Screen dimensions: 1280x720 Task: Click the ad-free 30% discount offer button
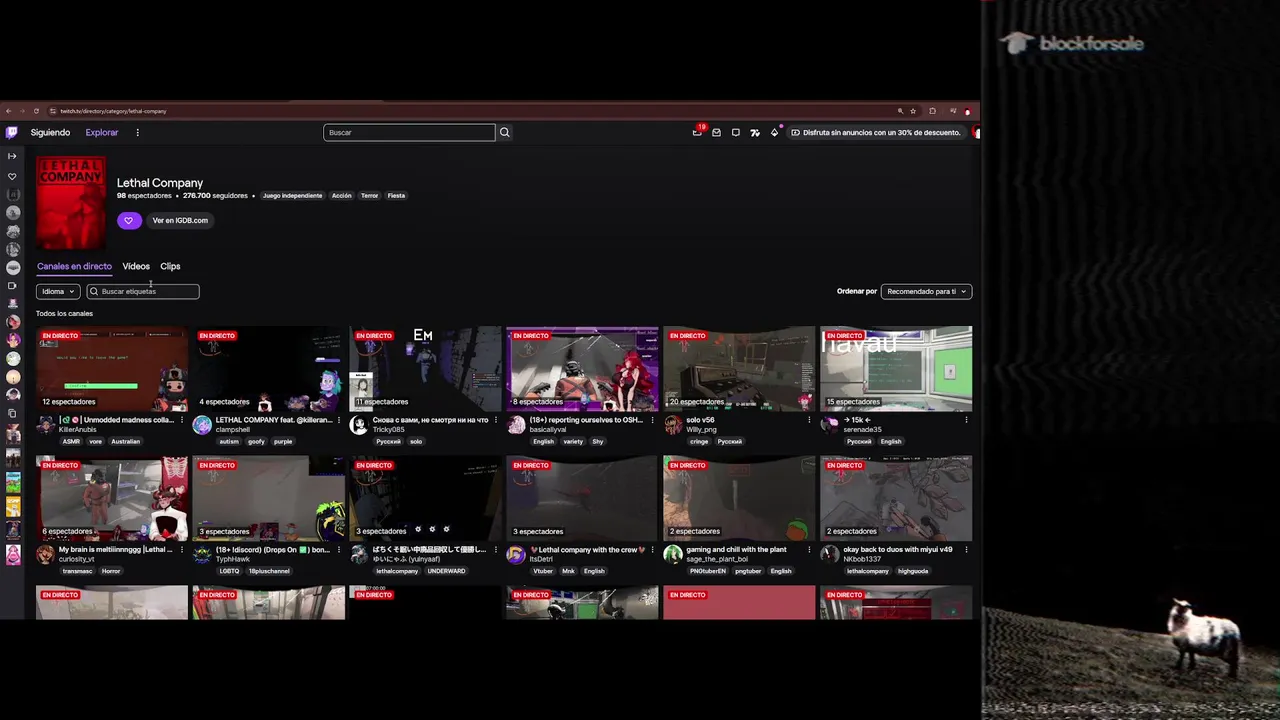pyautogui.click(x=877, y=132)
